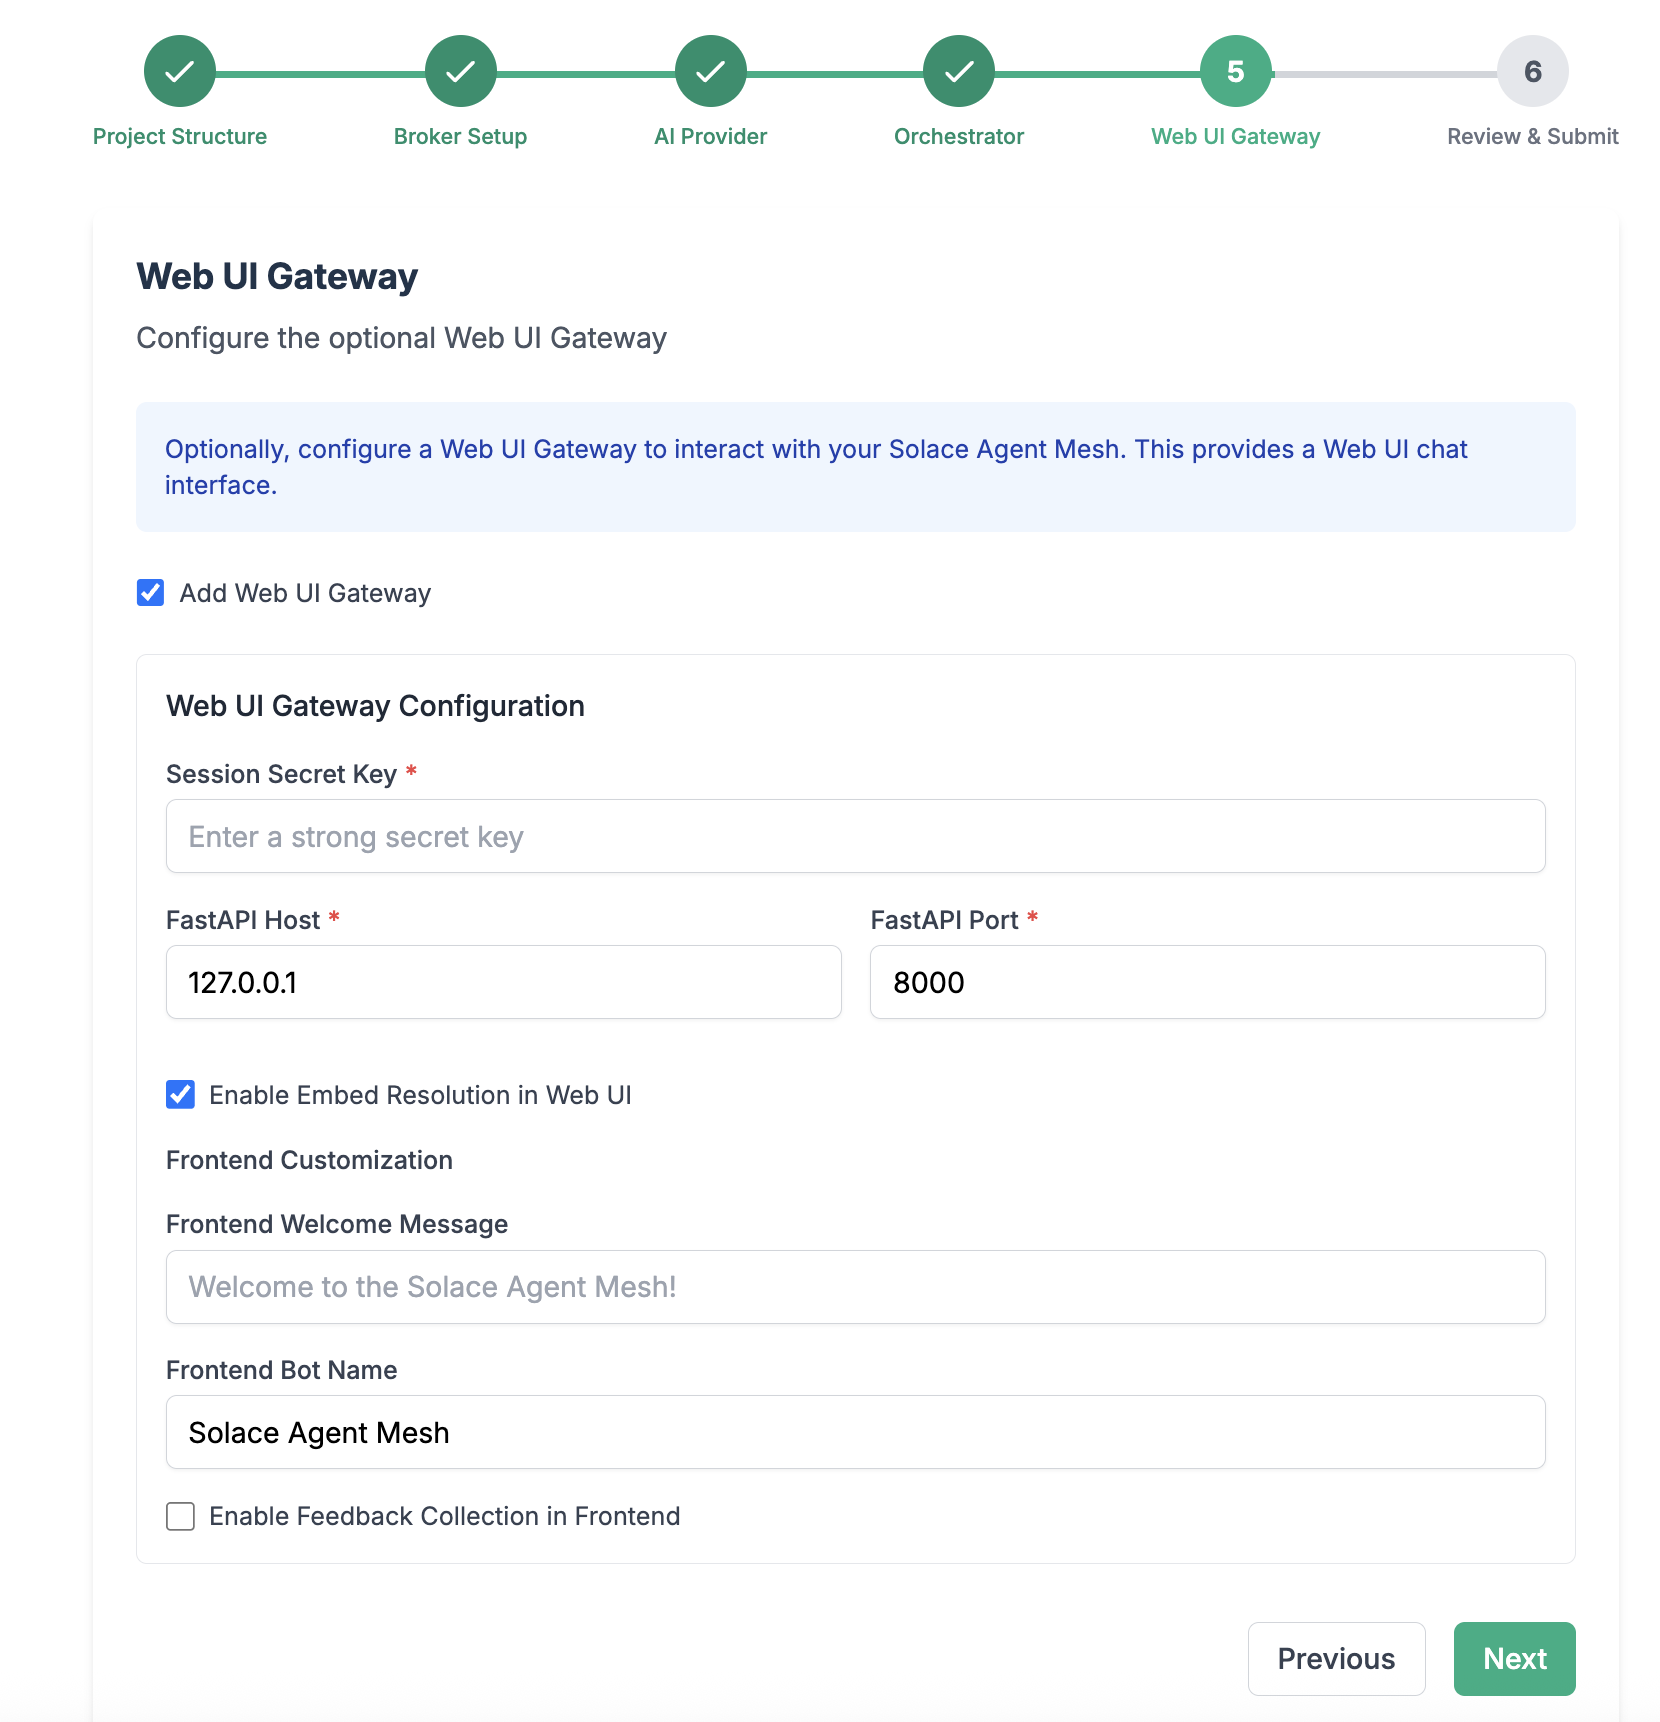
Task: Enable Feedback Collection in Frontend checkbox
Action: 181,1516
